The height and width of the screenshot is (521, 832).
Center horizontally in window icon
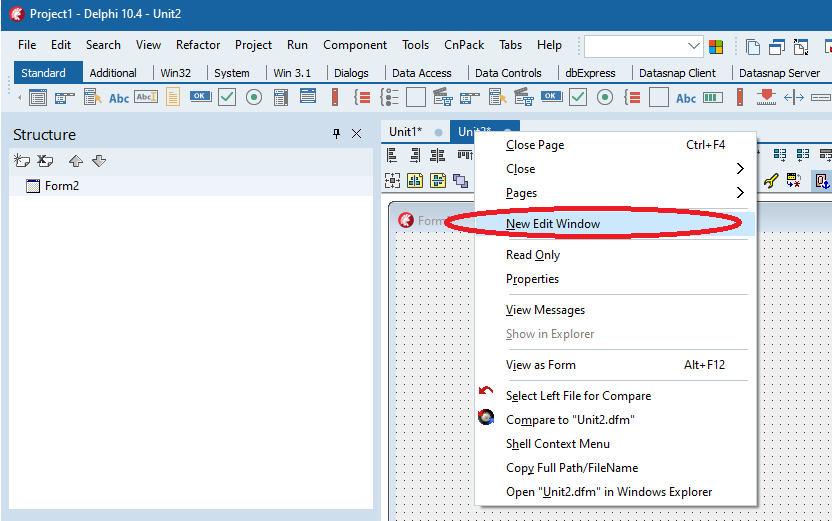415,181
